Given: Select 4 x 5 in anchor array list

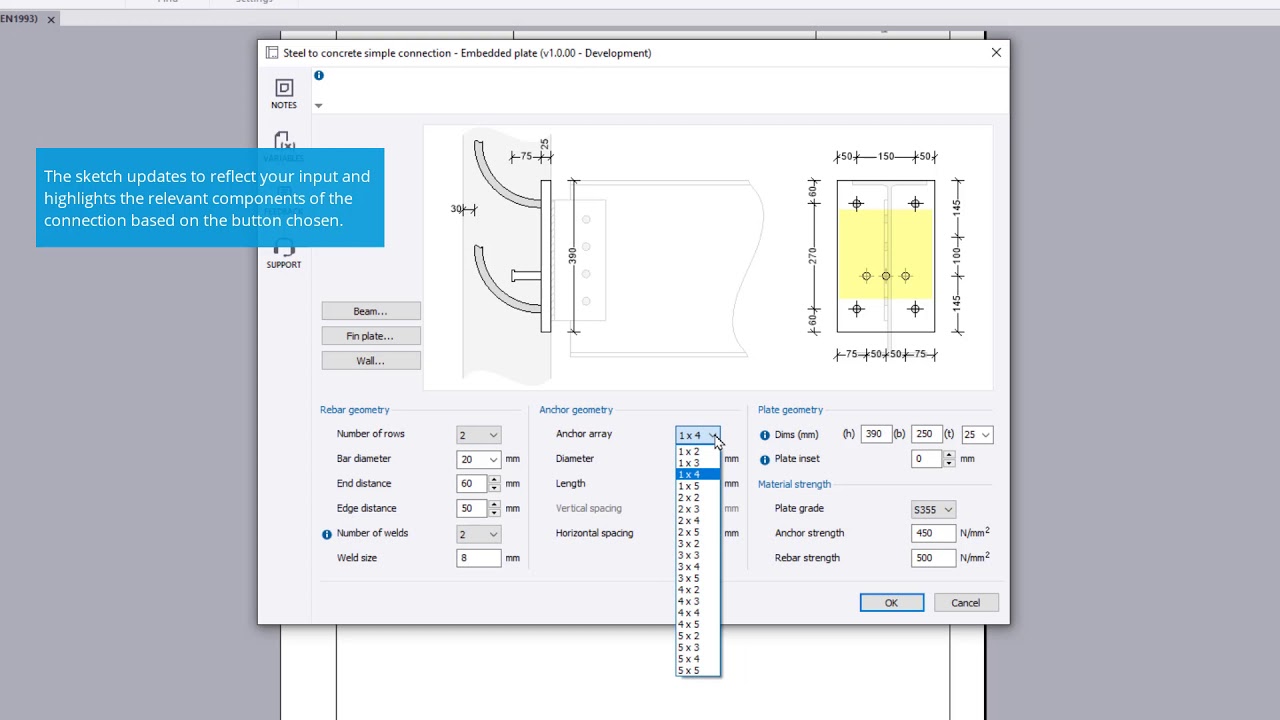Looking at the screenshot, I should click(697, 624).
